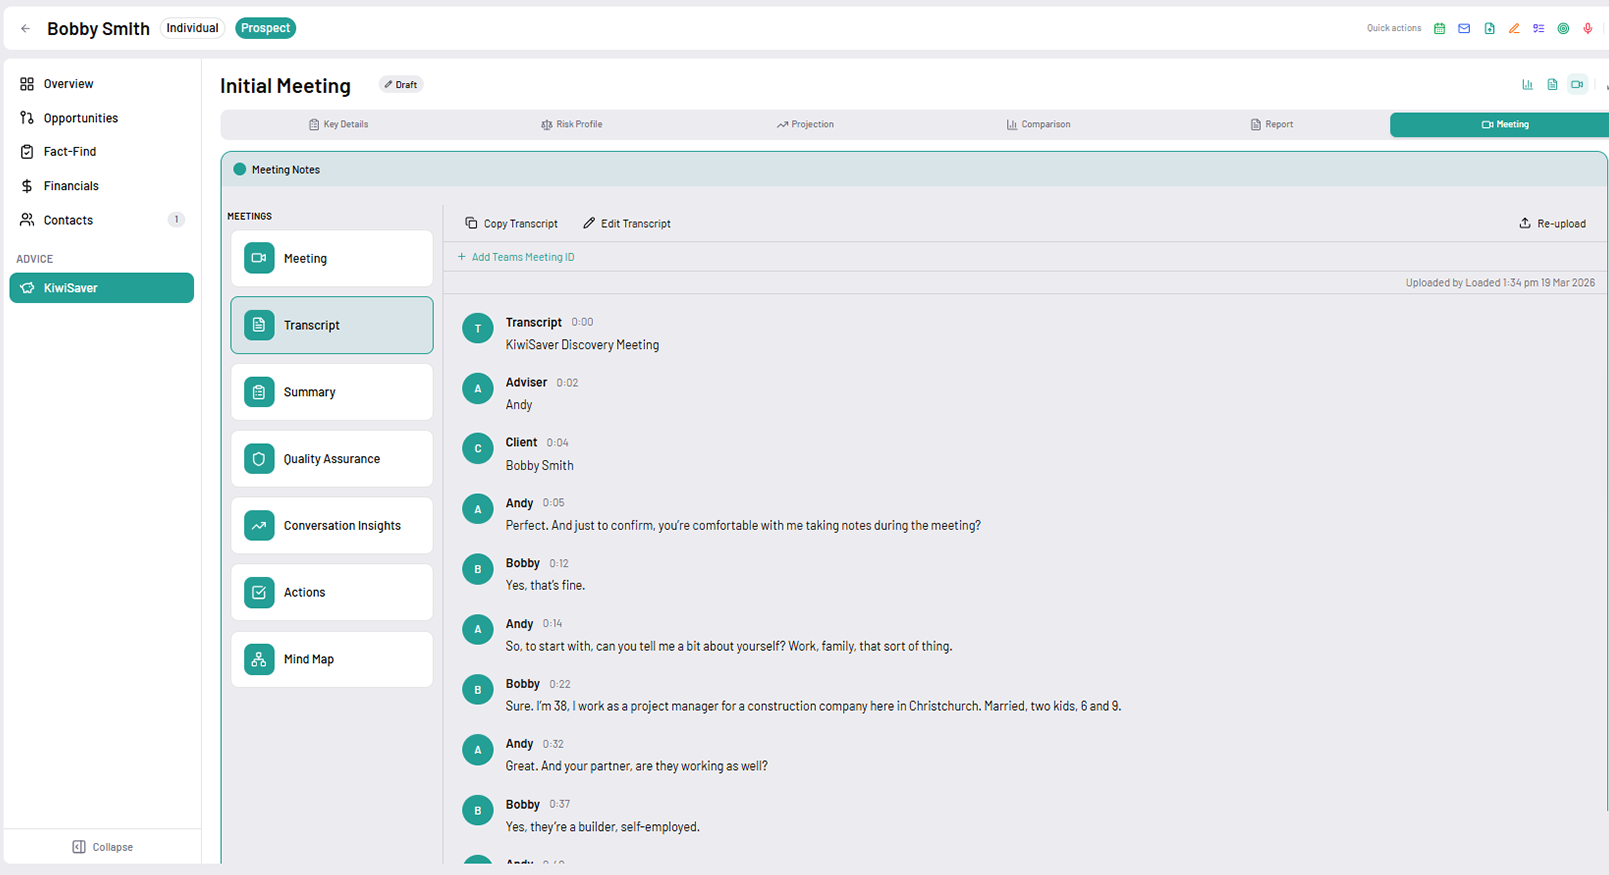1609x875 pixels.
Task: Open the Mind Map card
Action: (332, 659)
